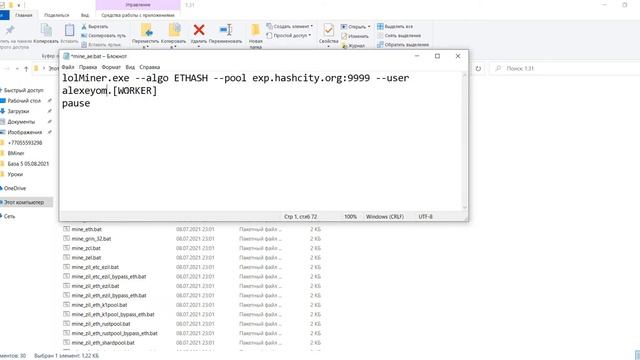Select Рабочий стол in the navigation pane
The width and height of the screenshot is (640, 360).
tap(24, 101)
